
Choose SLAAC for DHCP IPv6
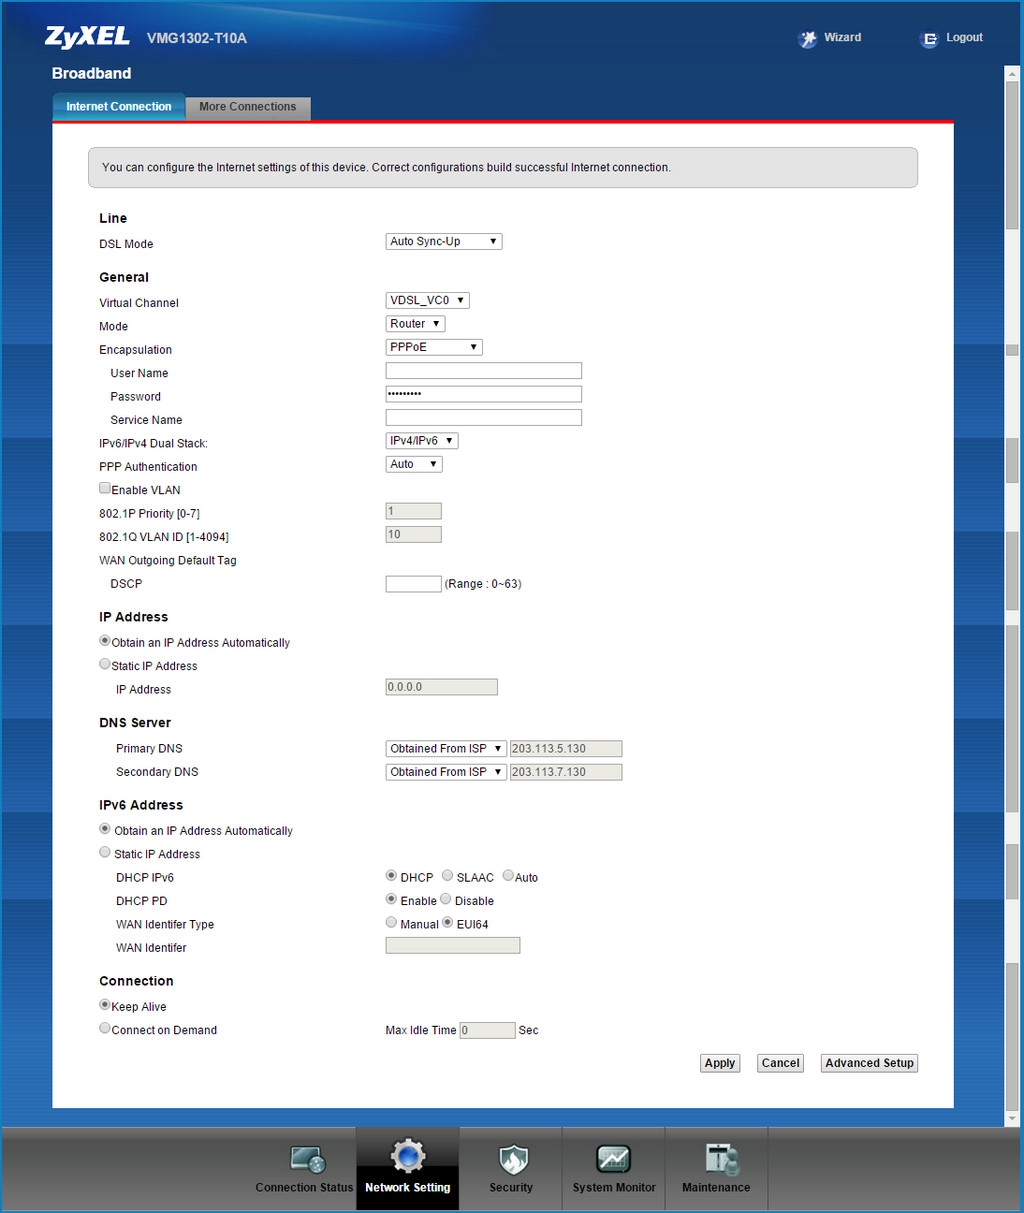pyautogui.click(x=448, y=876)
